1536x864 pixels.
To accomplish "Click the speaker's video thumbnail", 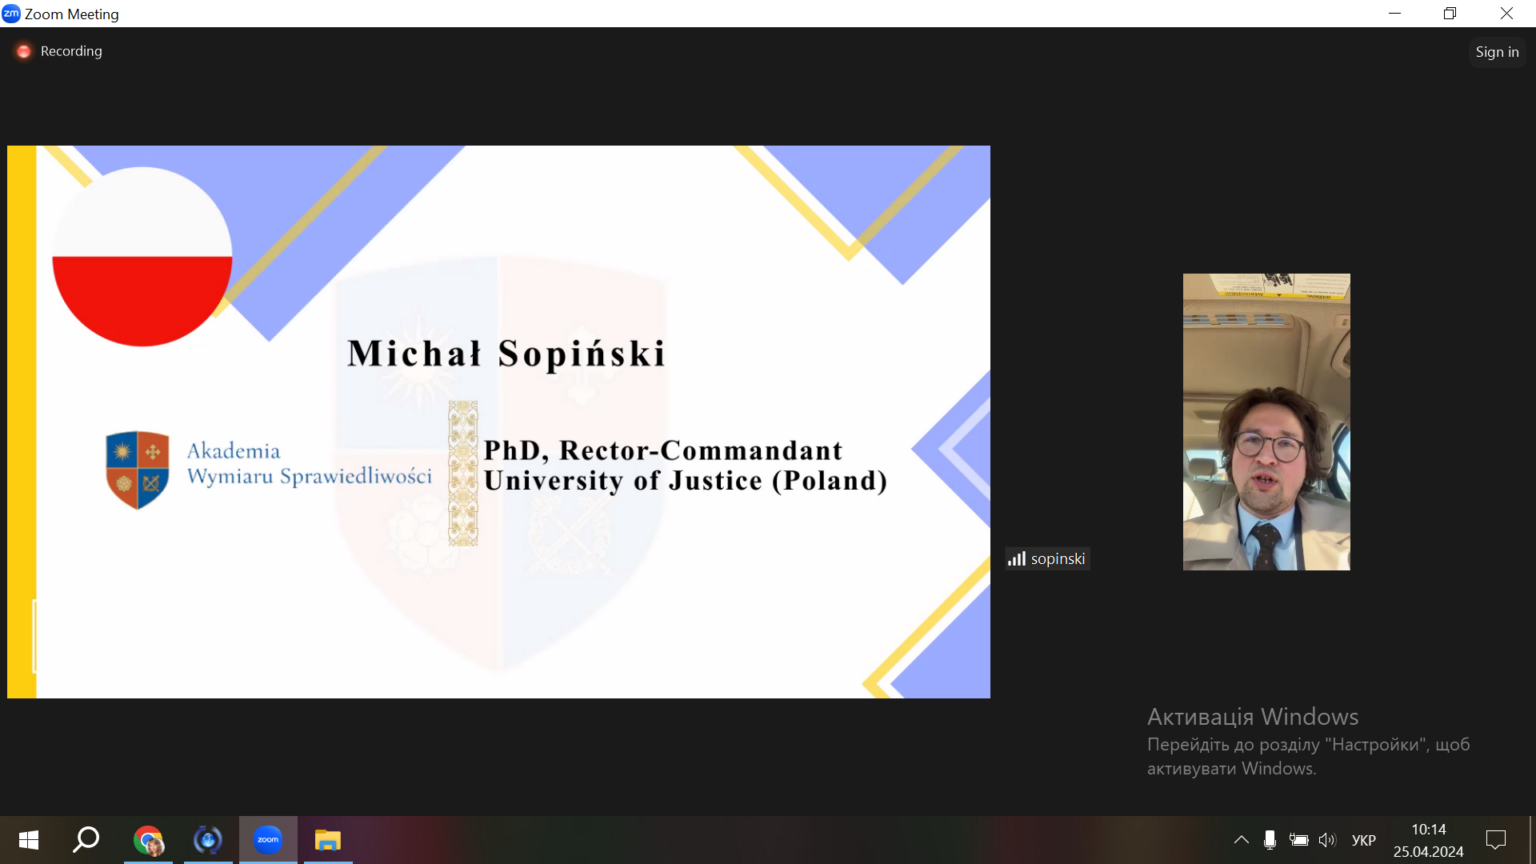I will point(1266,422).
